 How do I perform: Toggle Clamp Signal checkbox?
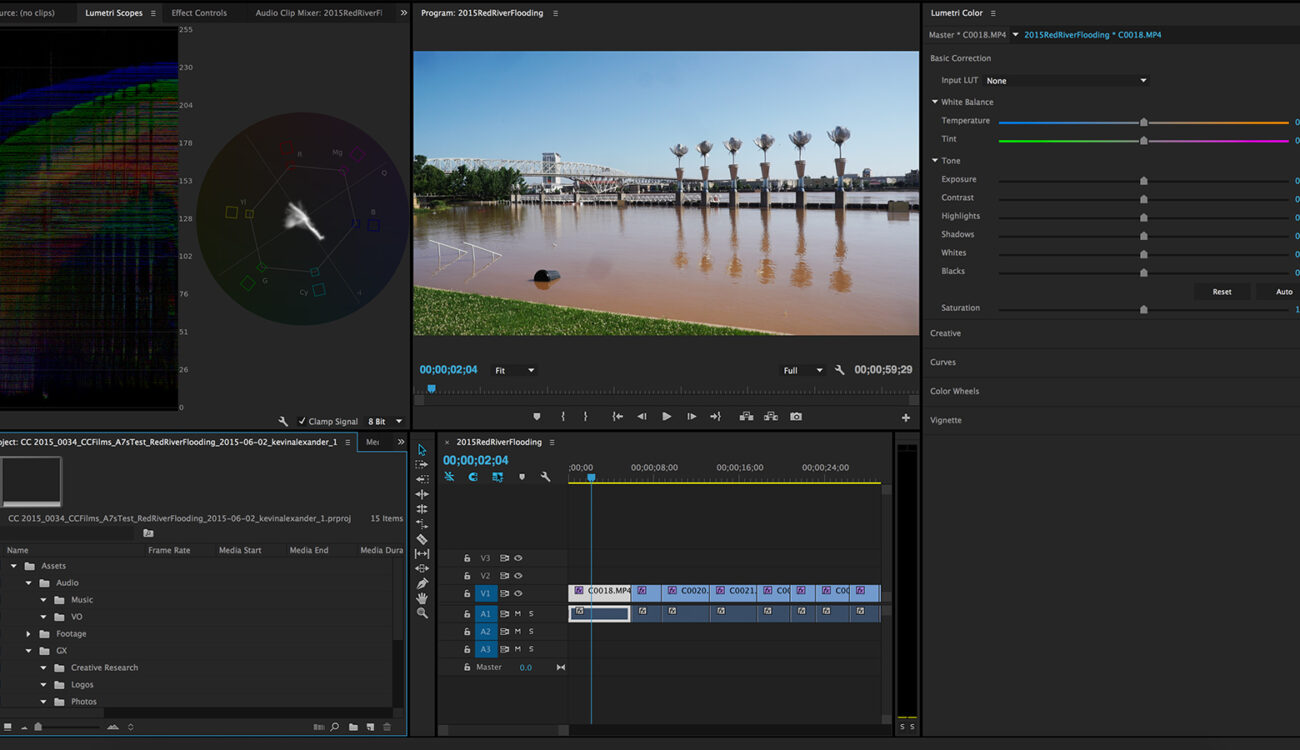click(x=302, y=422)
